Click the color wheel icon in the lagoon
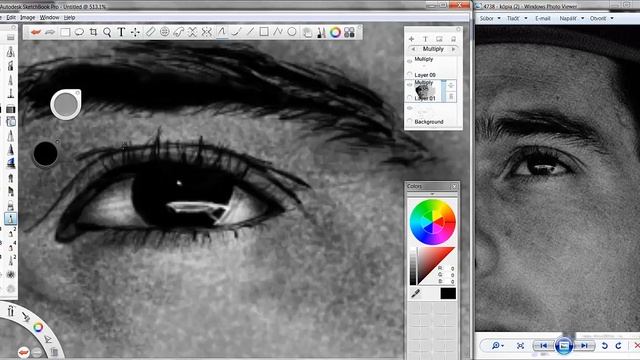The height and width of the screenshot is (360, 640). [x=38, y=327]
